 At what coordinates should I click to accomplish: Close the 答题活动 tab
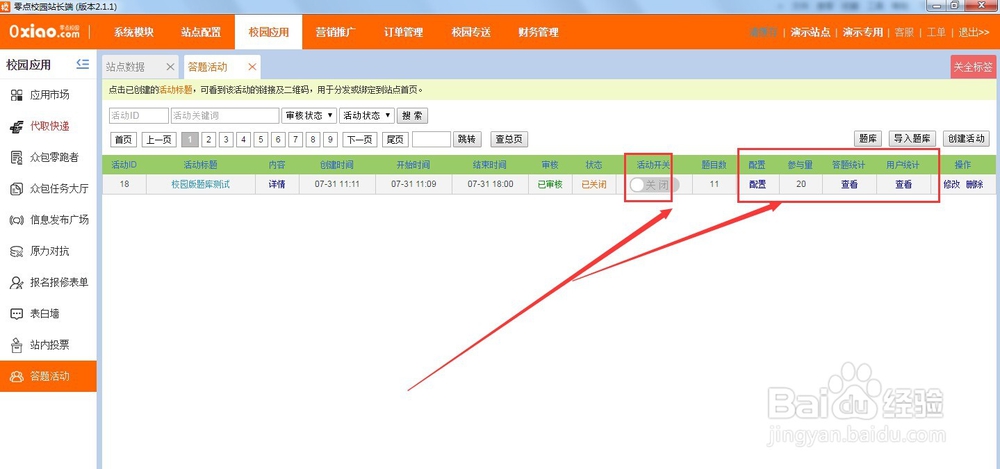pos(253,66)
